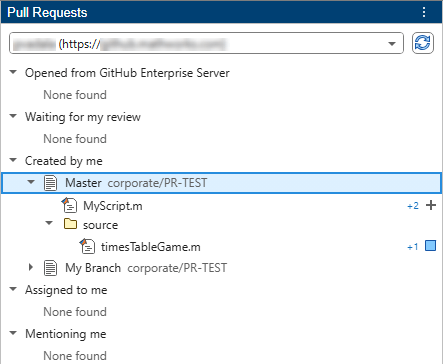The width and height of the screenshot is (443, 364).
Task: Open the repository selection dropdown
Action: pyautogui.click(x=392, y=43)
